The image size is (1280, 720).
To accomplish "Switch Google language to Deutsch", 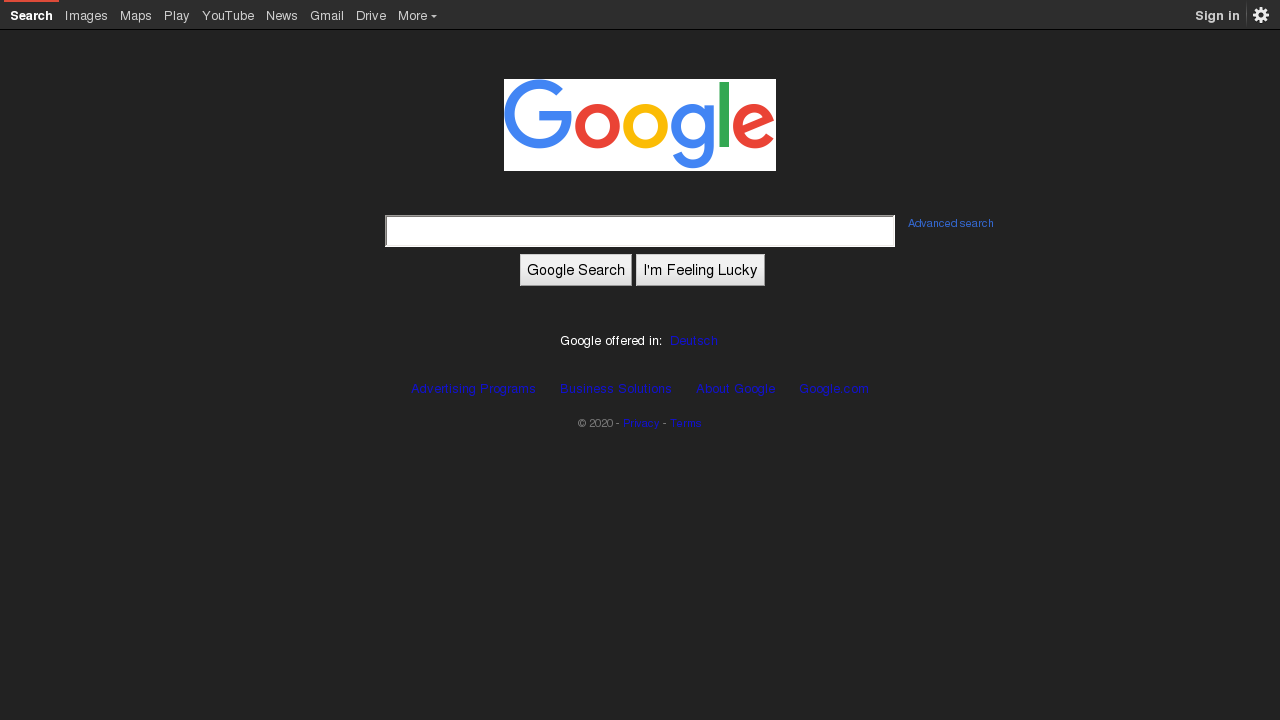I will click(x=694, y=341).
